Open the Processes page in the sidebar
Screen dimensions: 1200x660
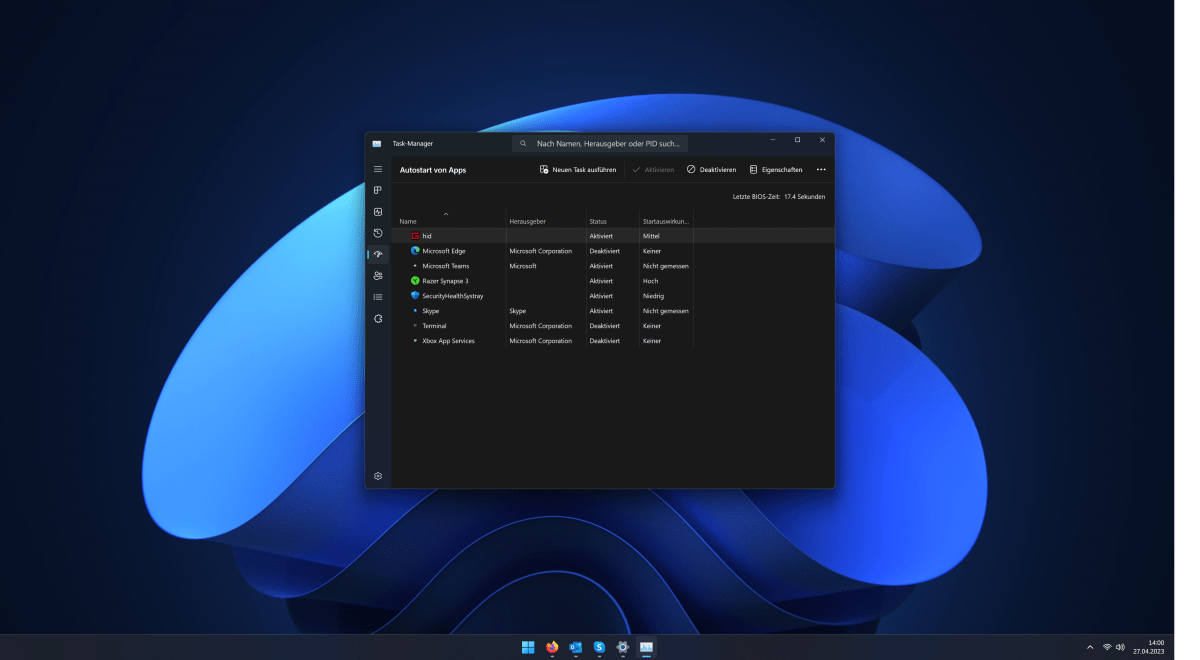[378, 190]
